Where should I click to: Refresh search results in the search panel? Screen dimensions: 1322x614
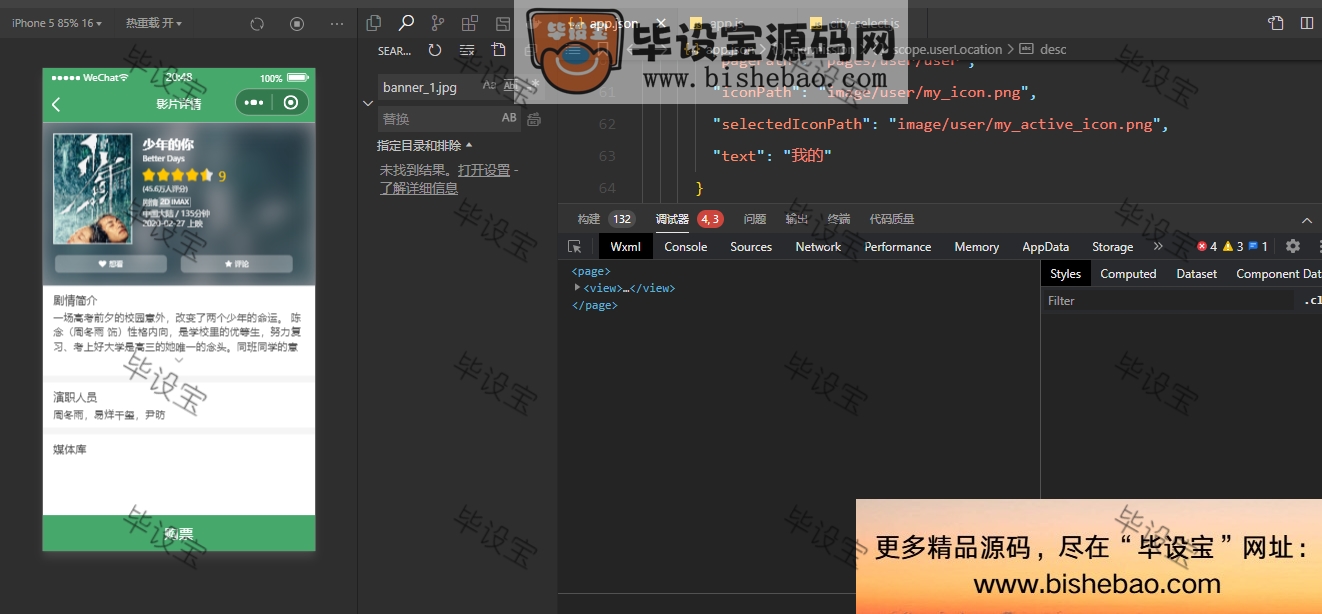point(435,50)
